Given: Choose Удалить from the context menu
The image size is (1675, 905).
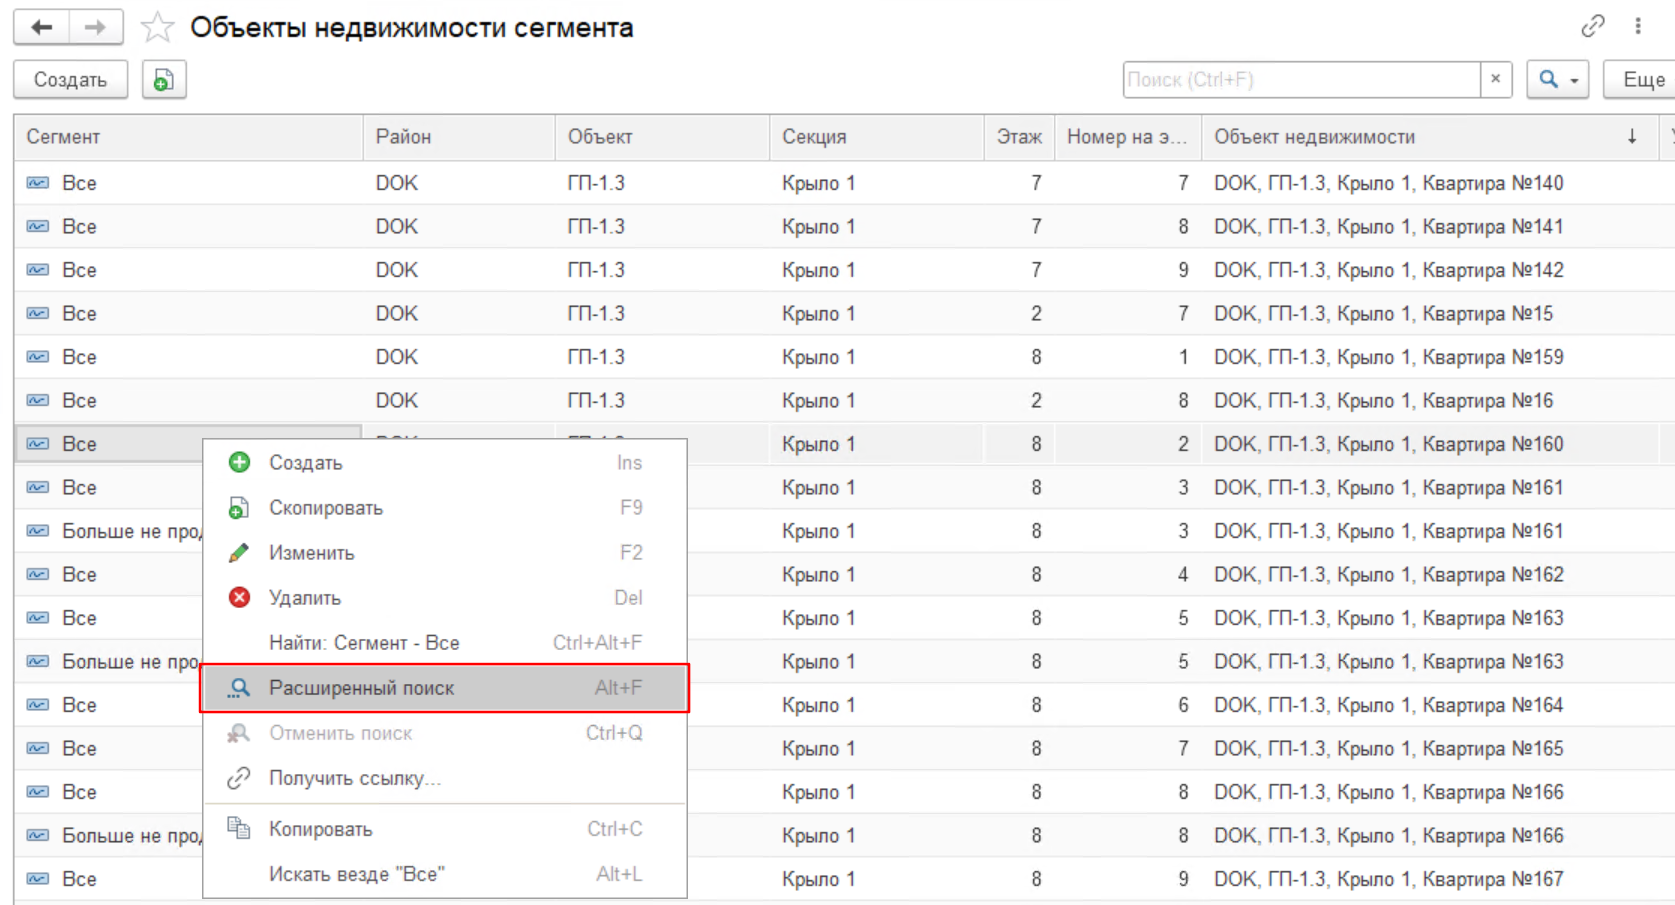Looking at the screenshot, I should pos(305,598).
